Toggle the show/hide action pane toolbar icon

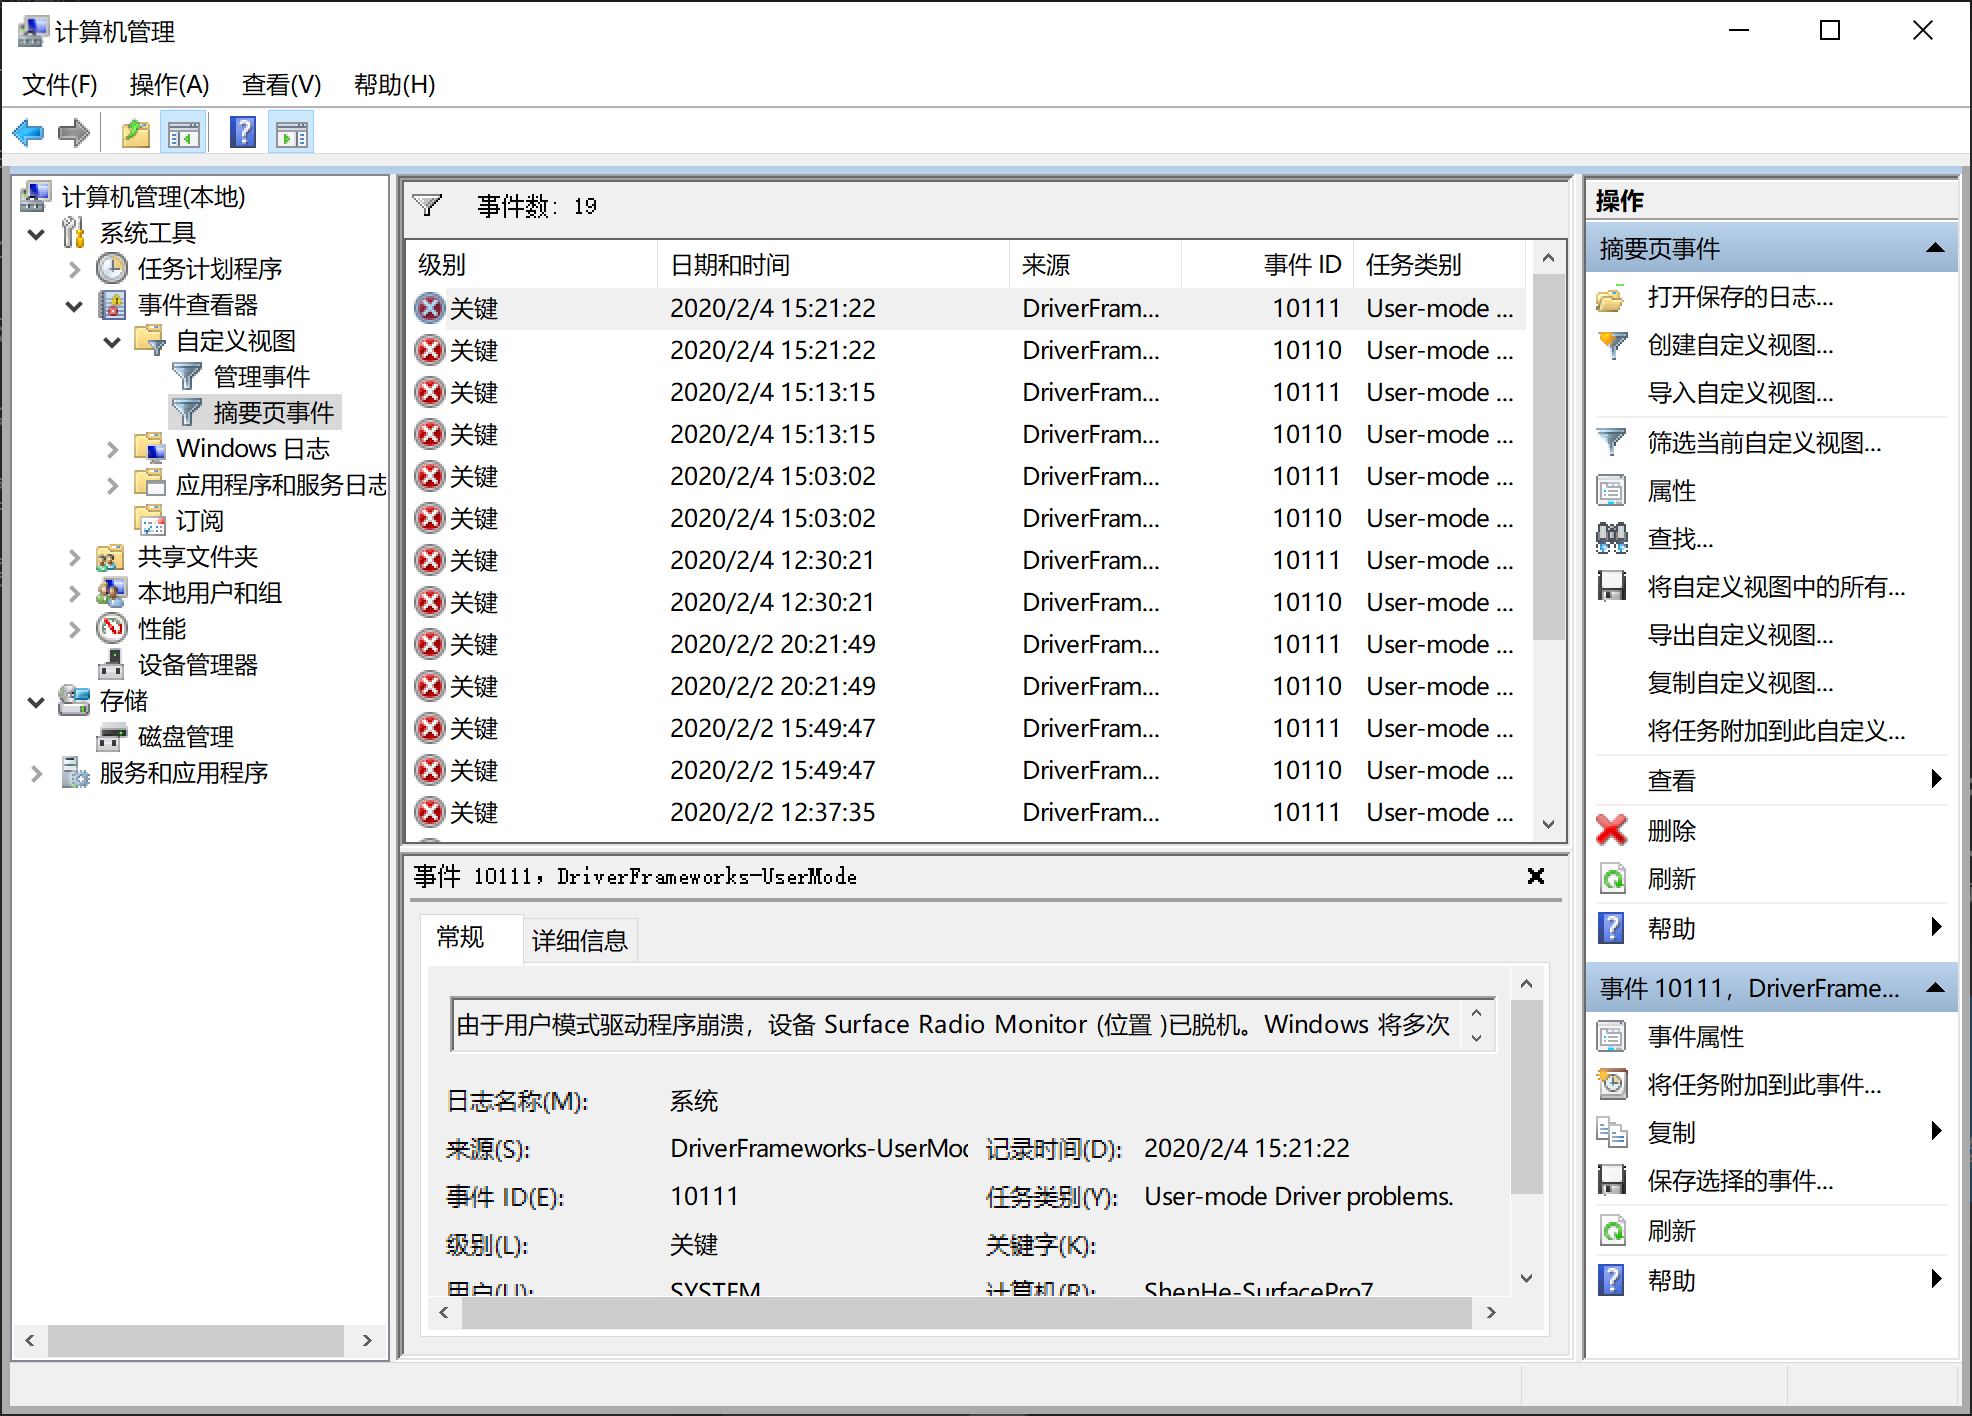[x=292, y=133]
